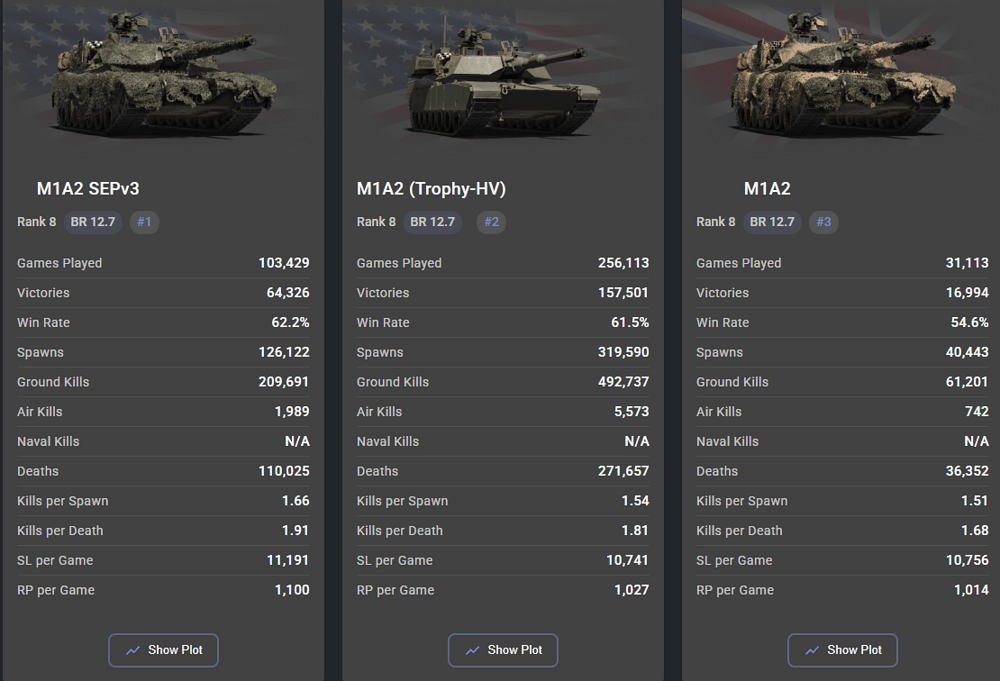
Task: Click the M1A2 title on third card
Action: [767, 189]
